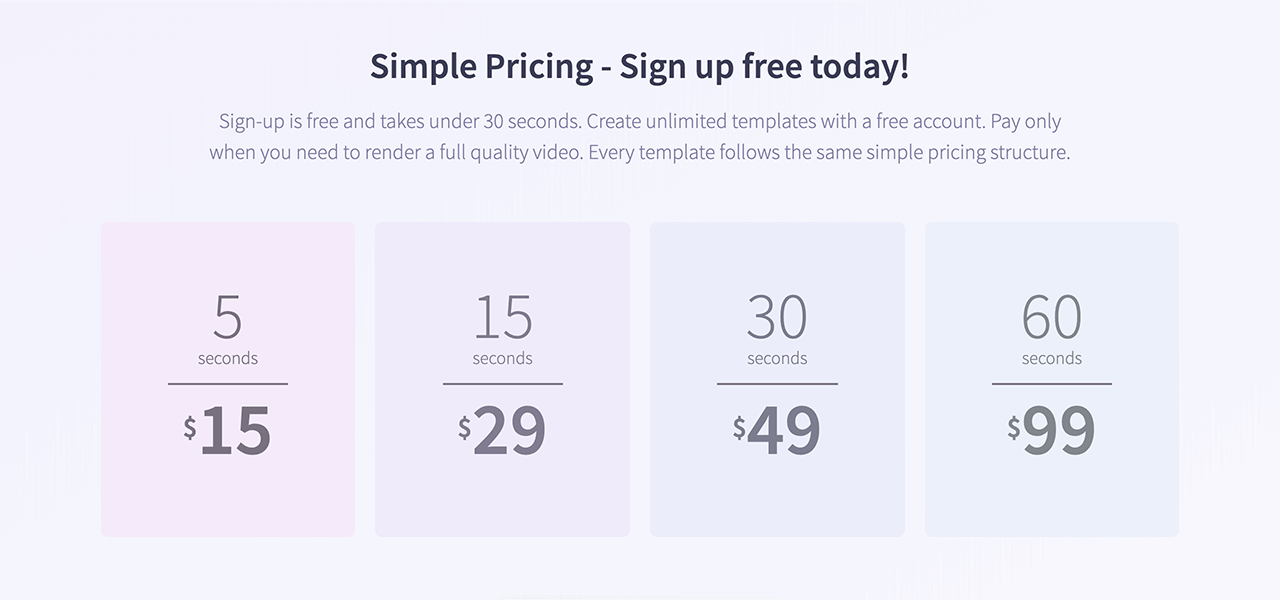Click "seconds" label under the 60
1280x600 pixels.
(1051, 358)
